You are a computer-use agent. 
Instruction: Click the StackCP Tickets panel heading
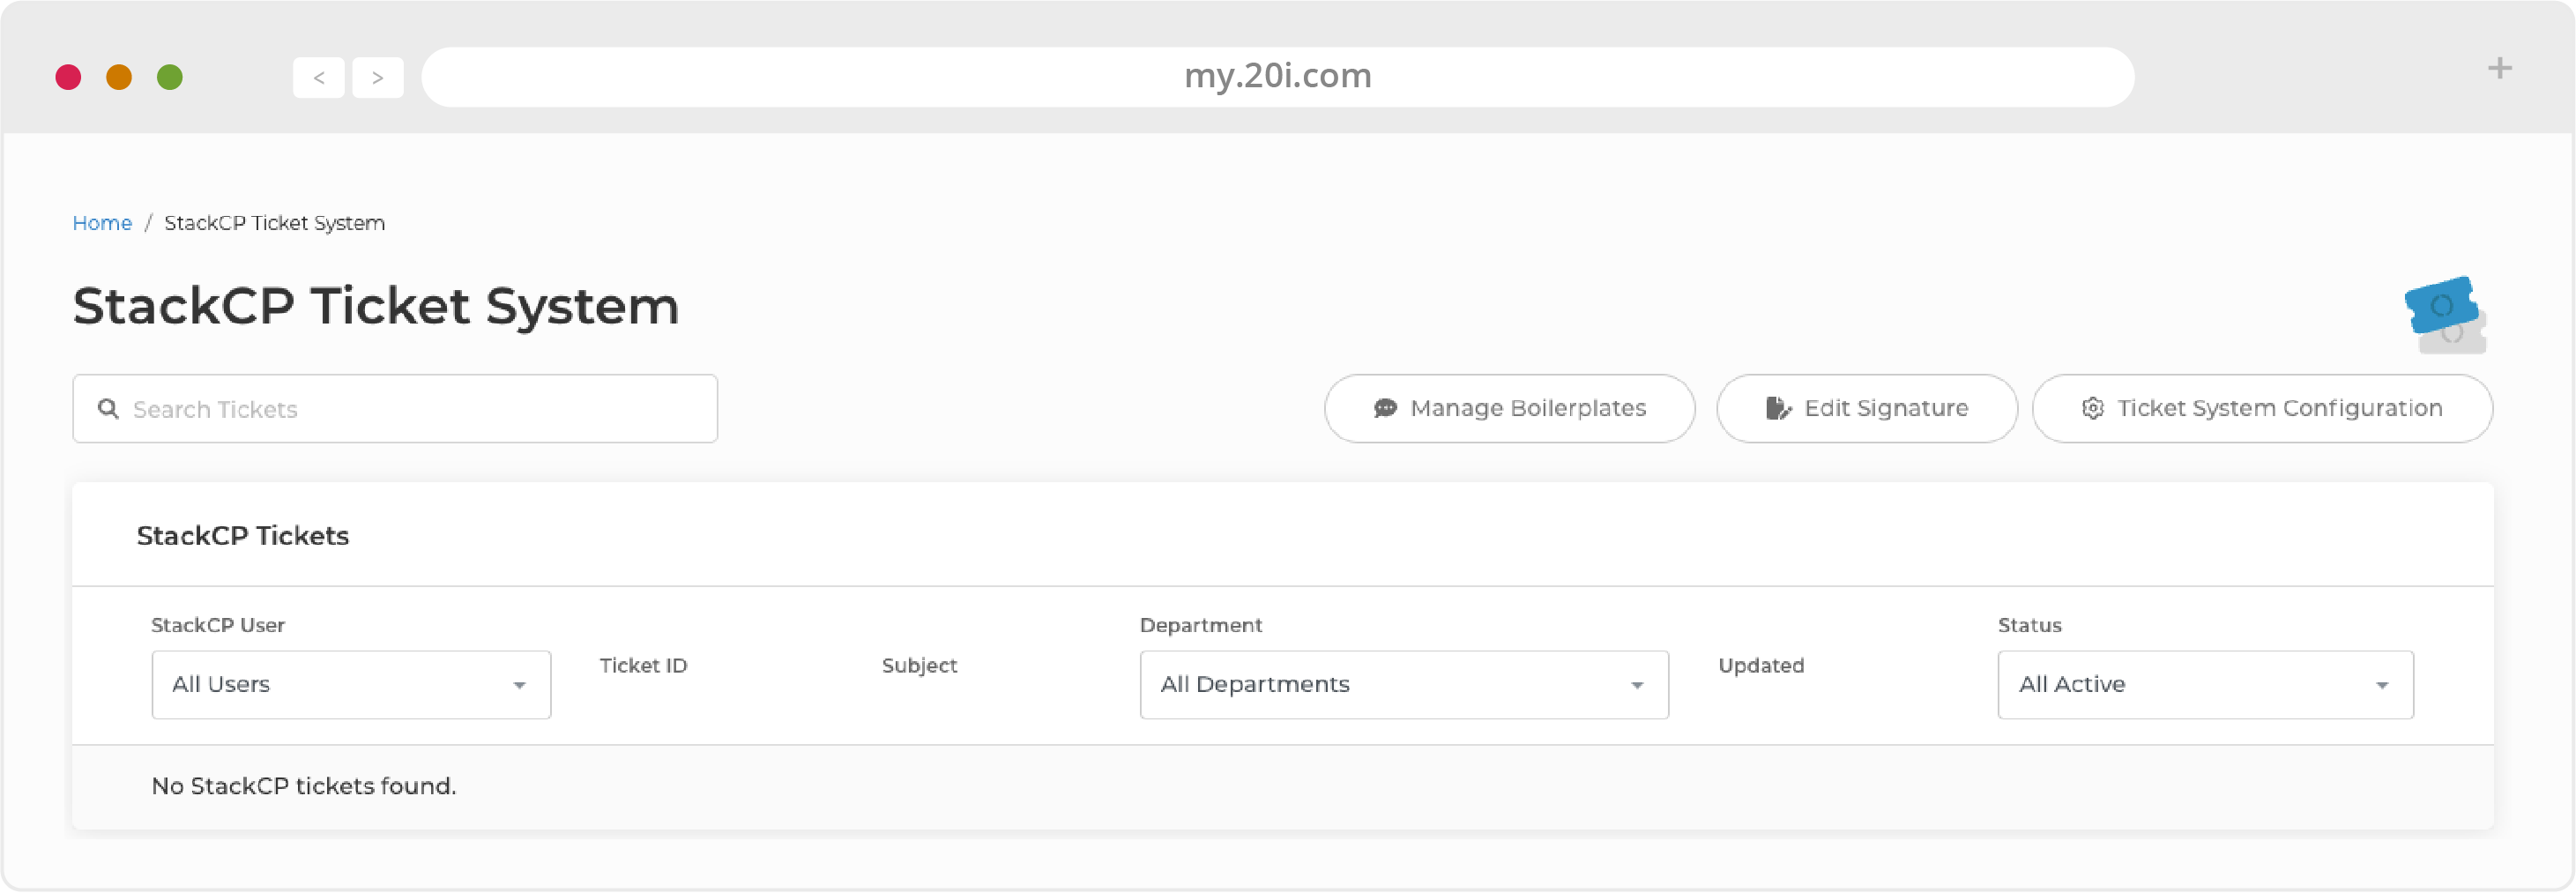pos(243,535)
